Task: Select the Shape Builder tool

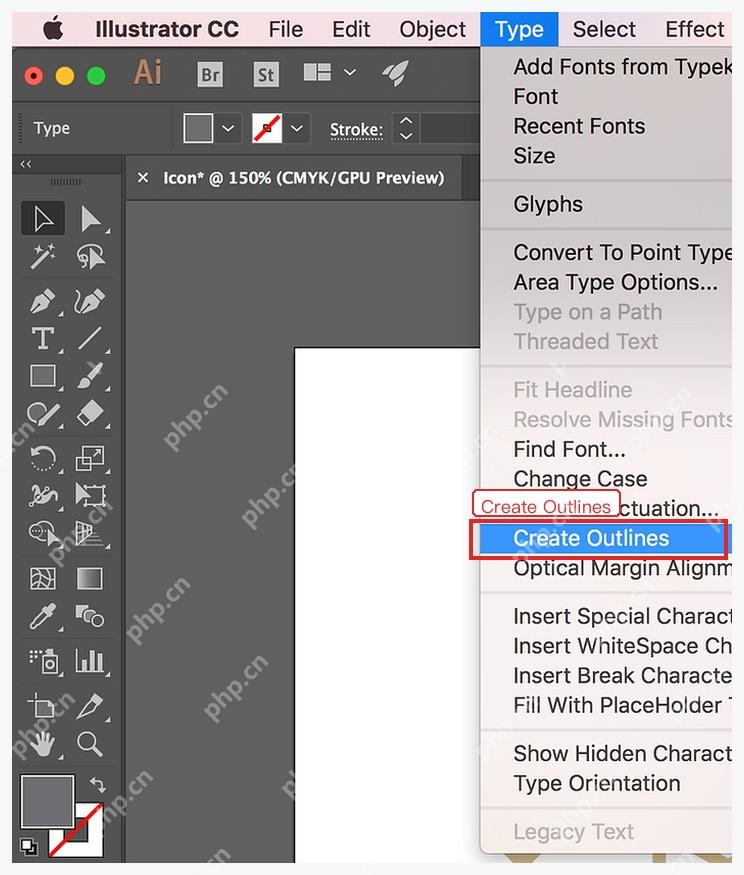Action: (x=43, y=533)
